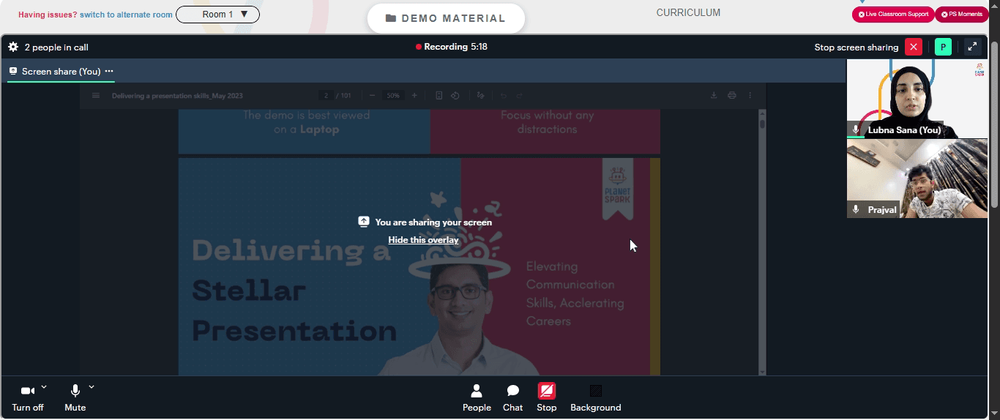Click the PDF annotate draw icon
The width and height of the screenshot is (1000, 420).
(x=480, y=96)
